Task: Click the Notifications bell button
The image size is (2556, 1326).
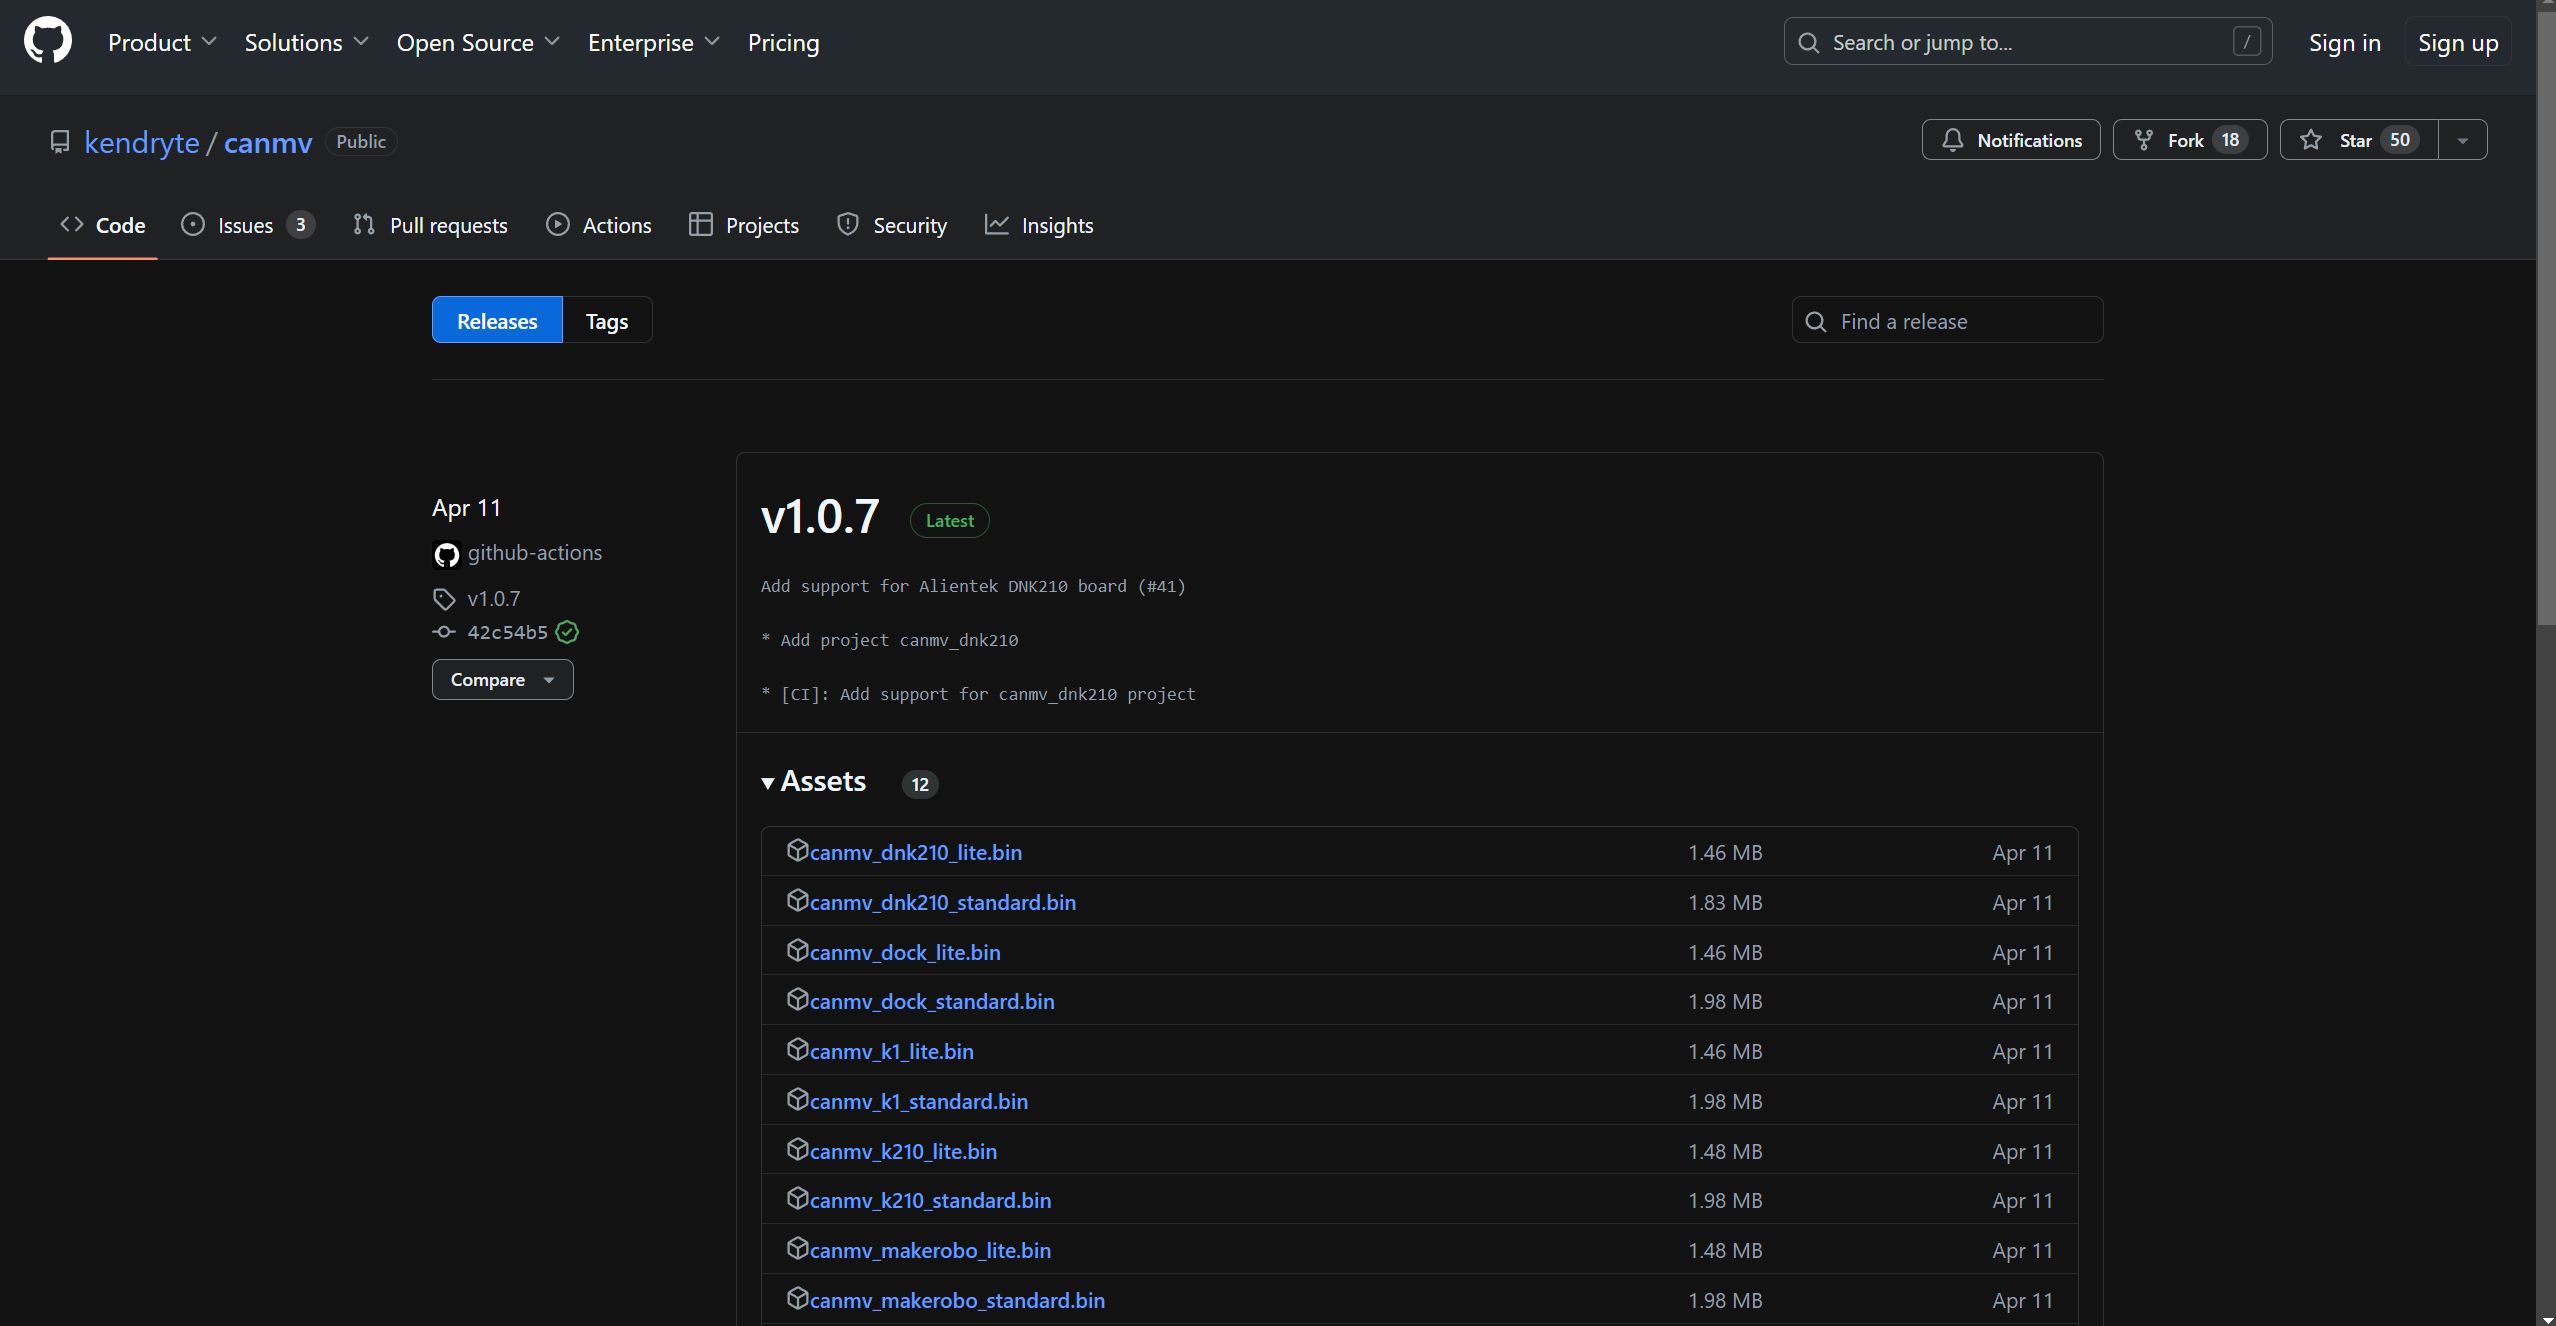Action: 2010,140
